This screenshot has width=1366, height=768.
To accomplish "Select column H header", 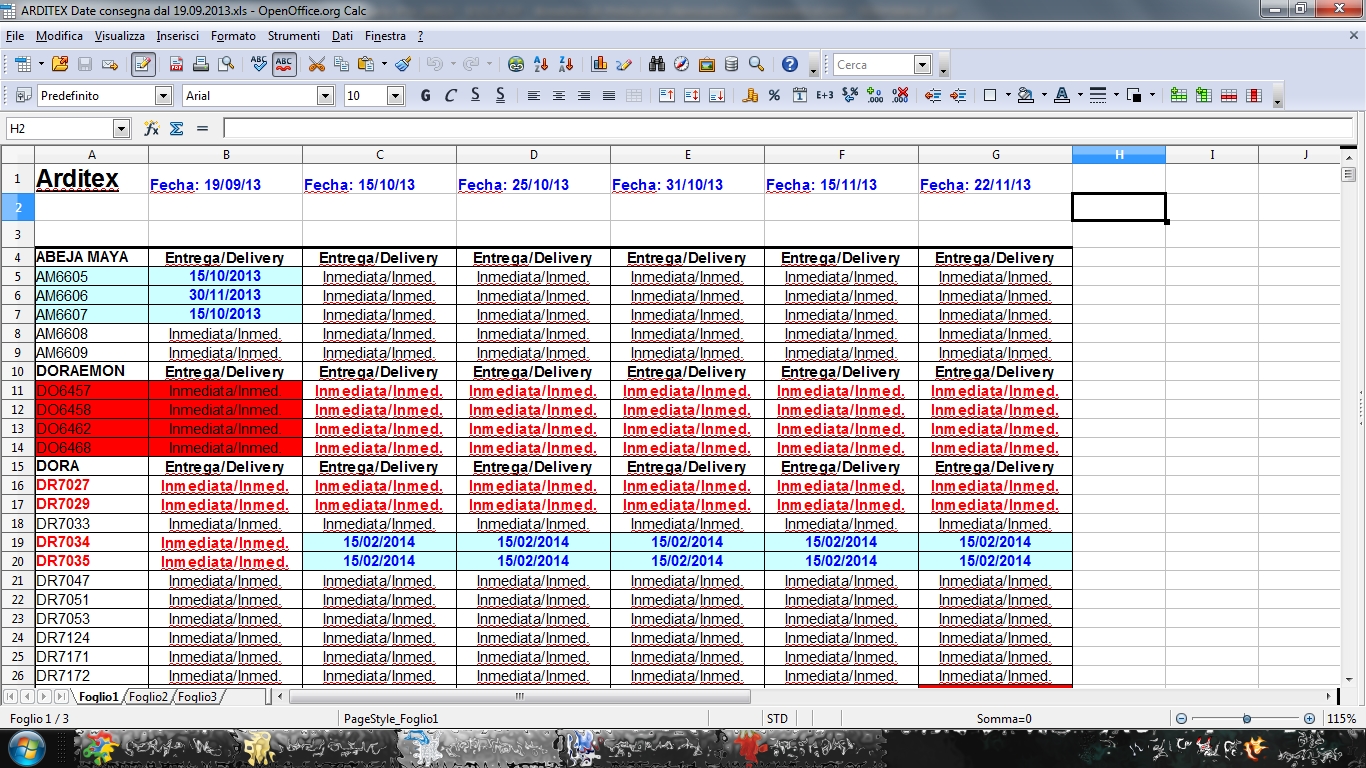I will (x=1119, y=155).
